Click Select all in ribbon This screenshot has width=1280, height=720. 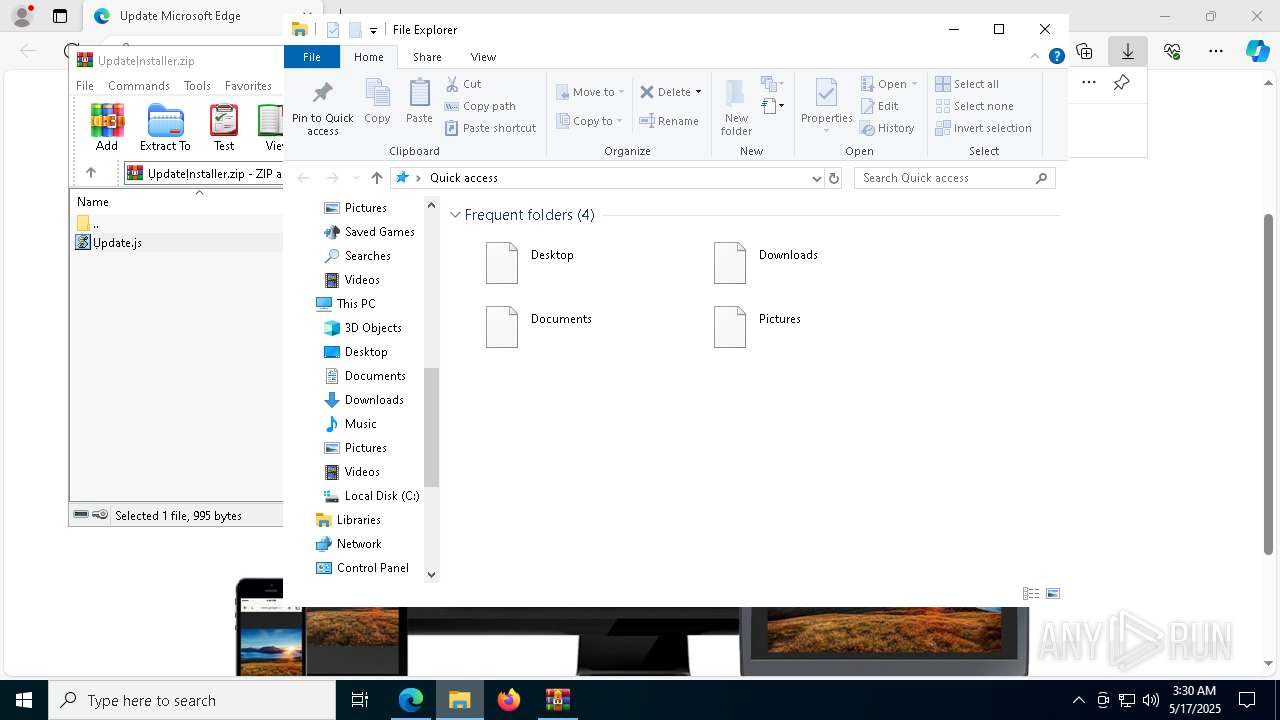click(967, 84)
